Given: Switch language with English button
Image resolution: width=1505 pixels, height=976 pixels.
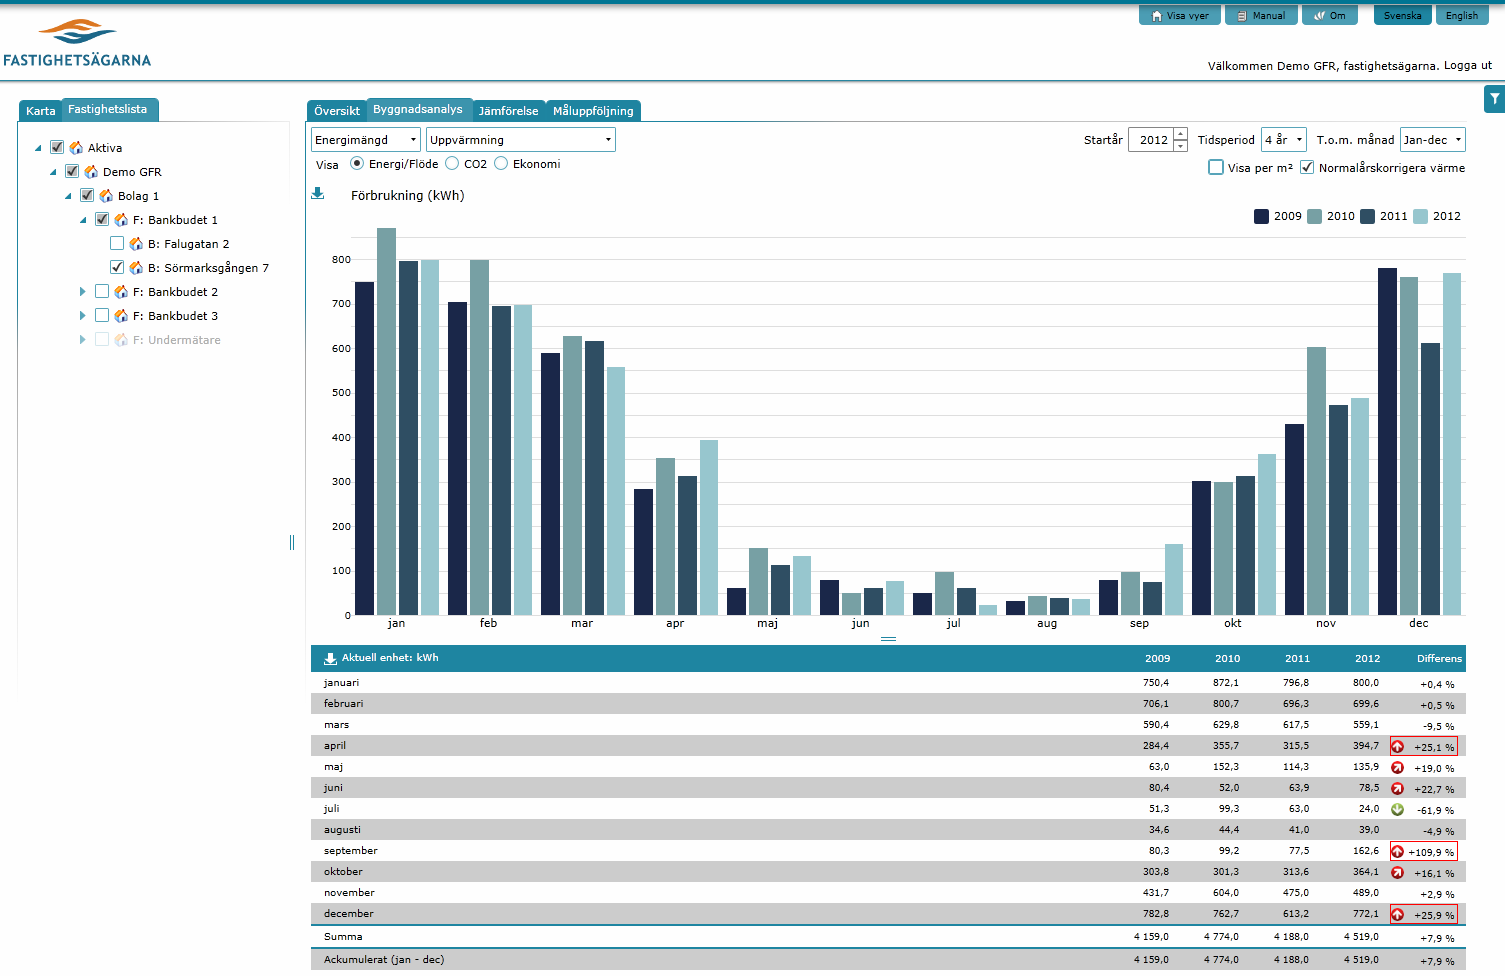Looking at the screenshot, I should tap(1462, 15).
